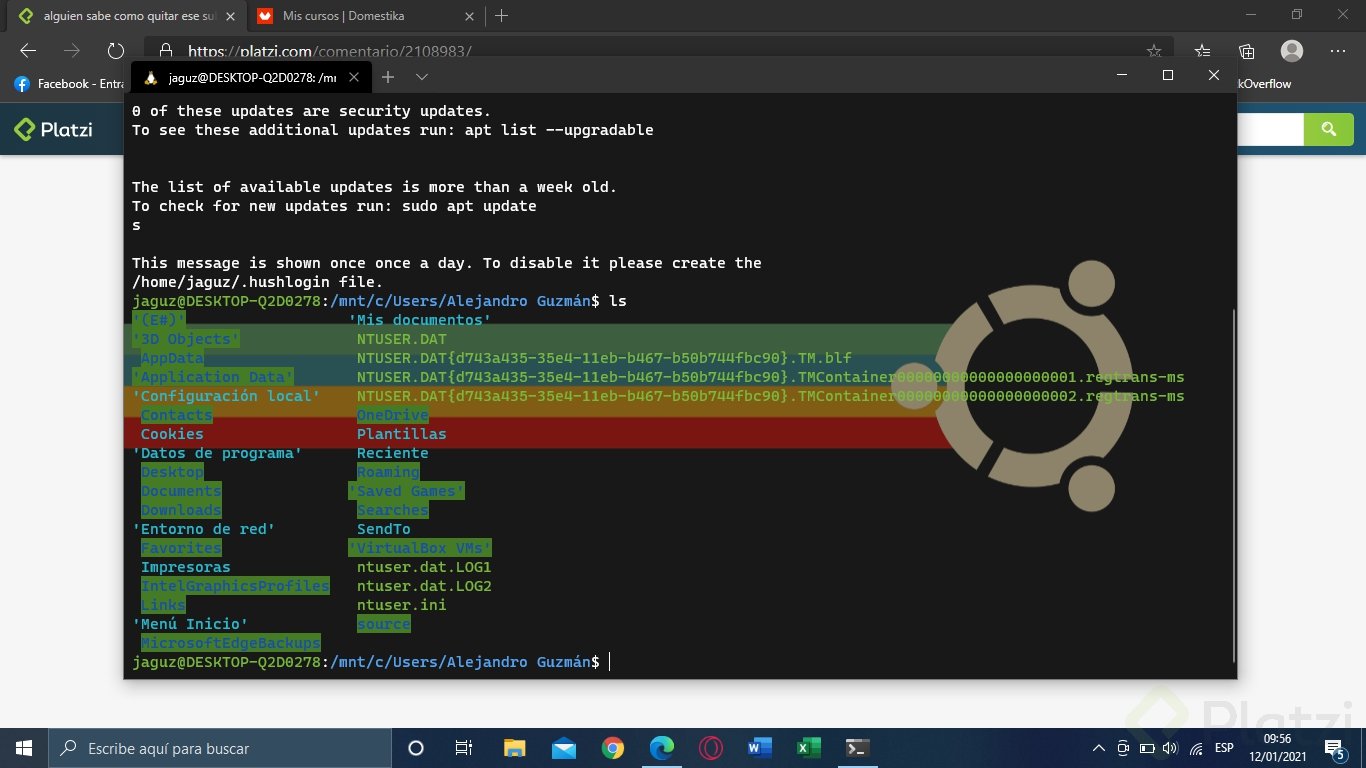The height and width of the screenshot is (768, 1366).
Task: Go back in the Edge browser
Action: [x=28, y=50]
